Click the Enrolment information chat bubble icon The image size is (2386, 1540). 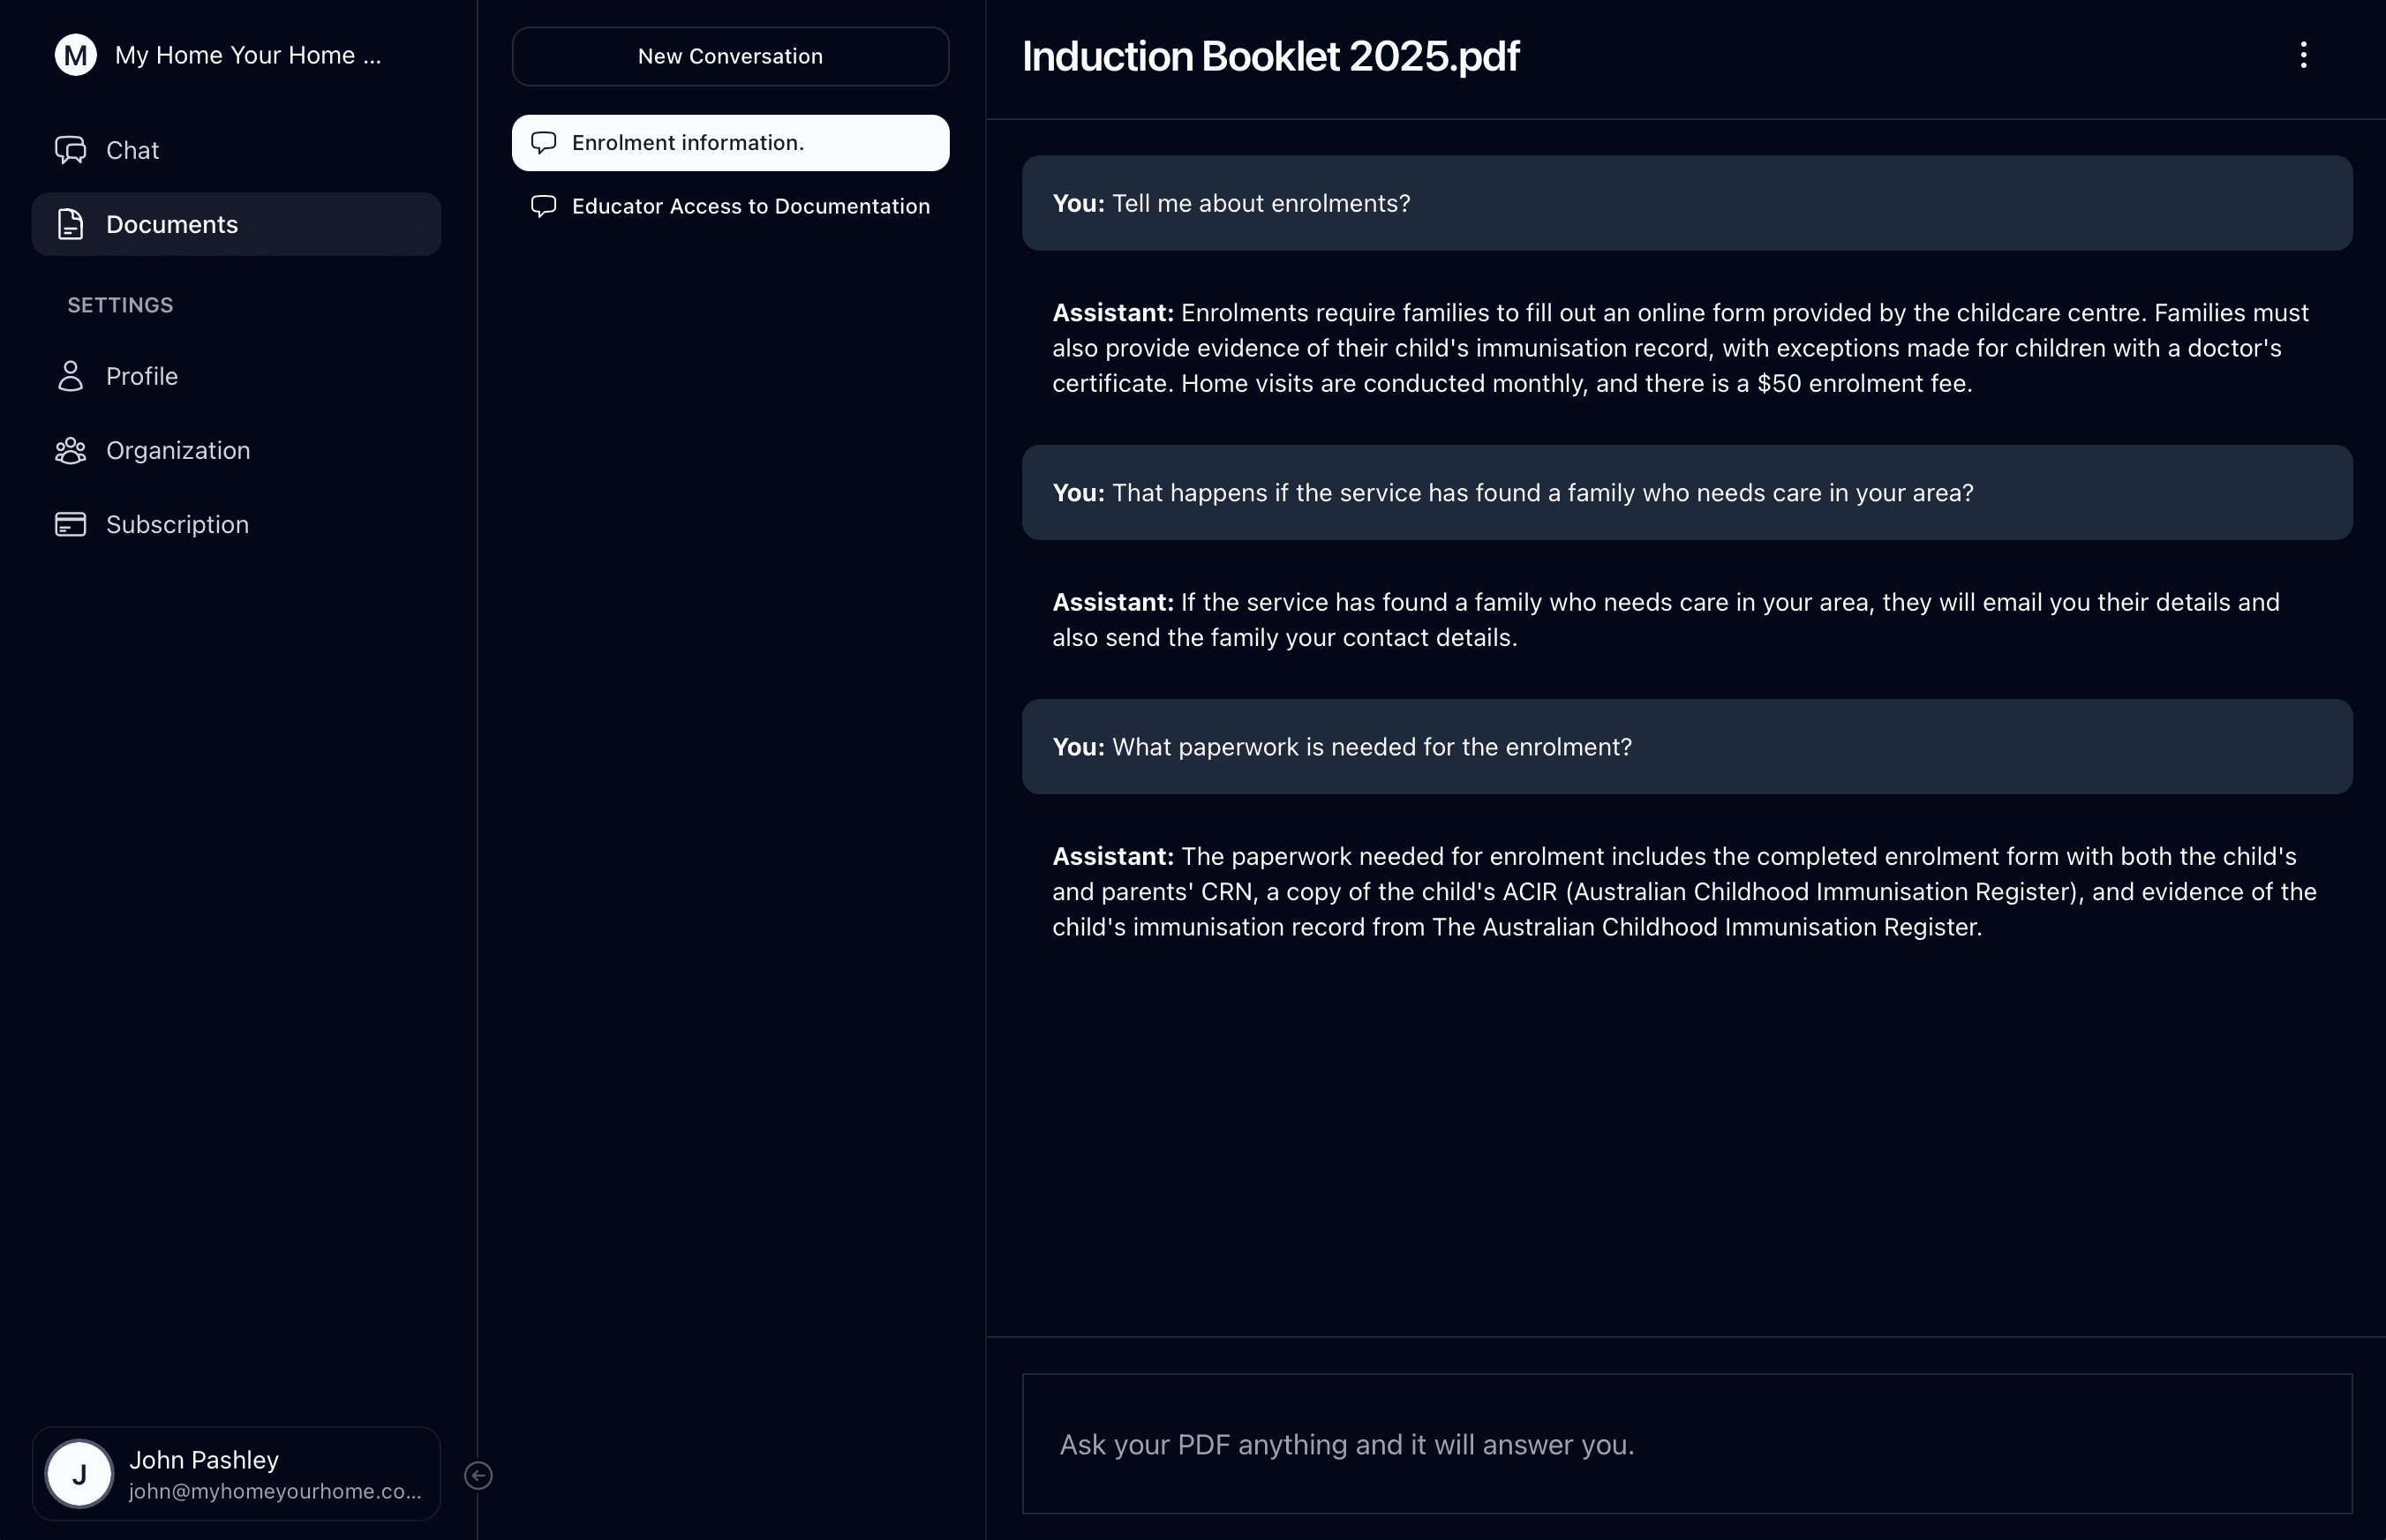click(543, 143)
